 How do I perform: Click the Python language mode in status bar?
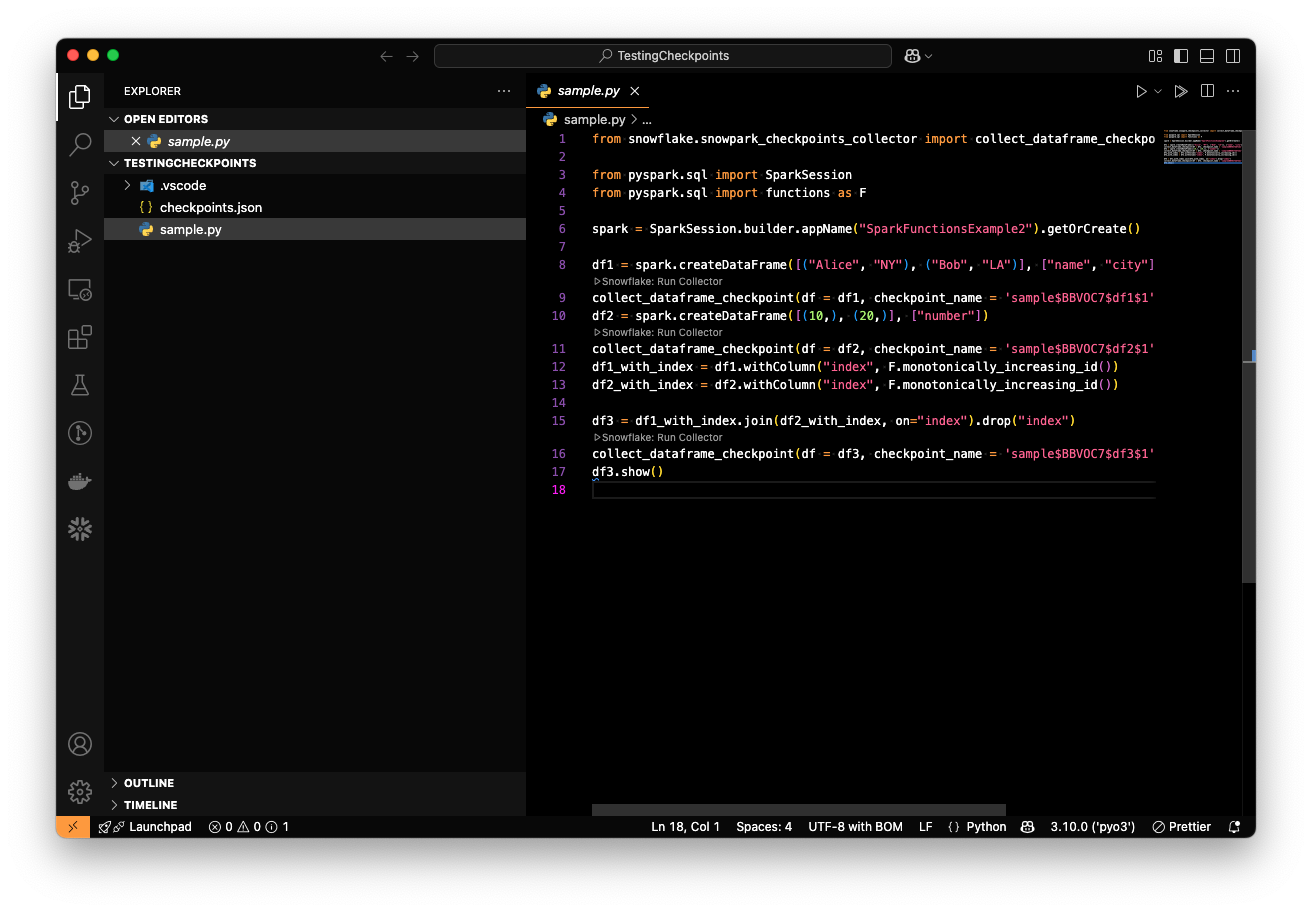click(985, 827)
